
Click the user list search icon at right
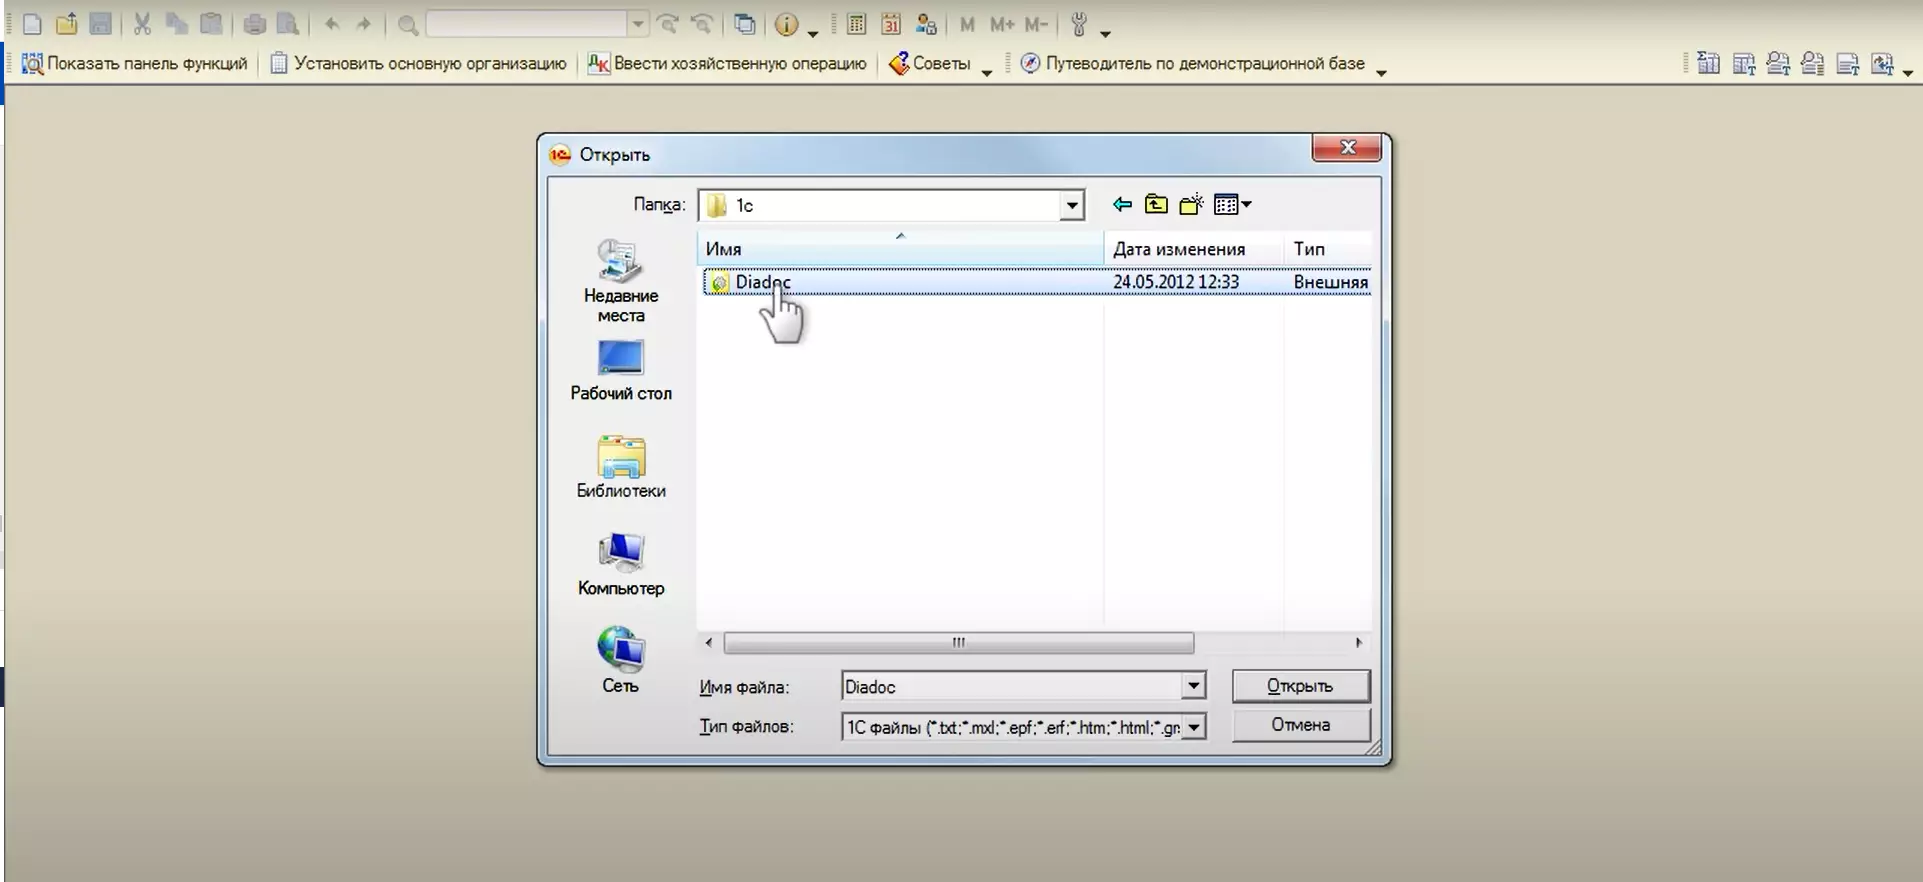coord(1813,64)
